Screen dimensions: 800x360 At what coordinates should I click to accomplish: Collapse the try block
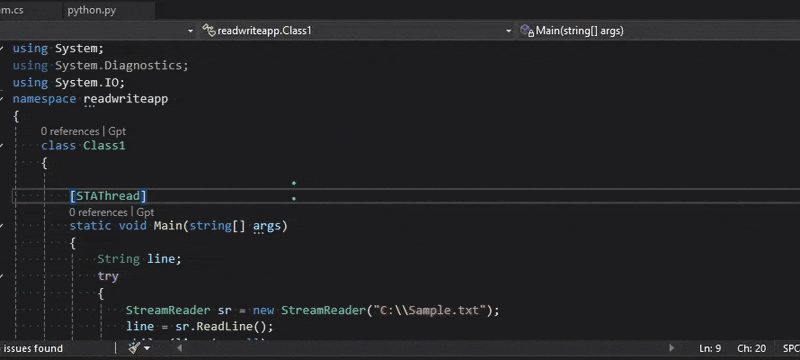(2, 276)
